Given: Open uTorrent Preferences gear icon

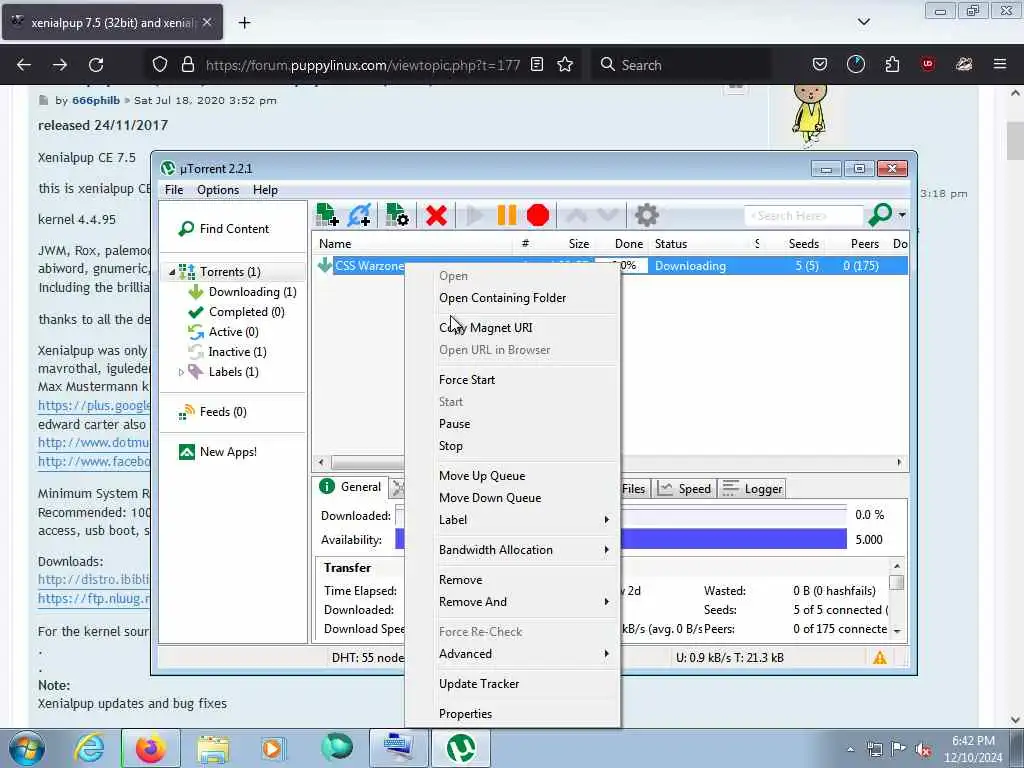Looking at the screenshot, I should click(x=647, y=216).
